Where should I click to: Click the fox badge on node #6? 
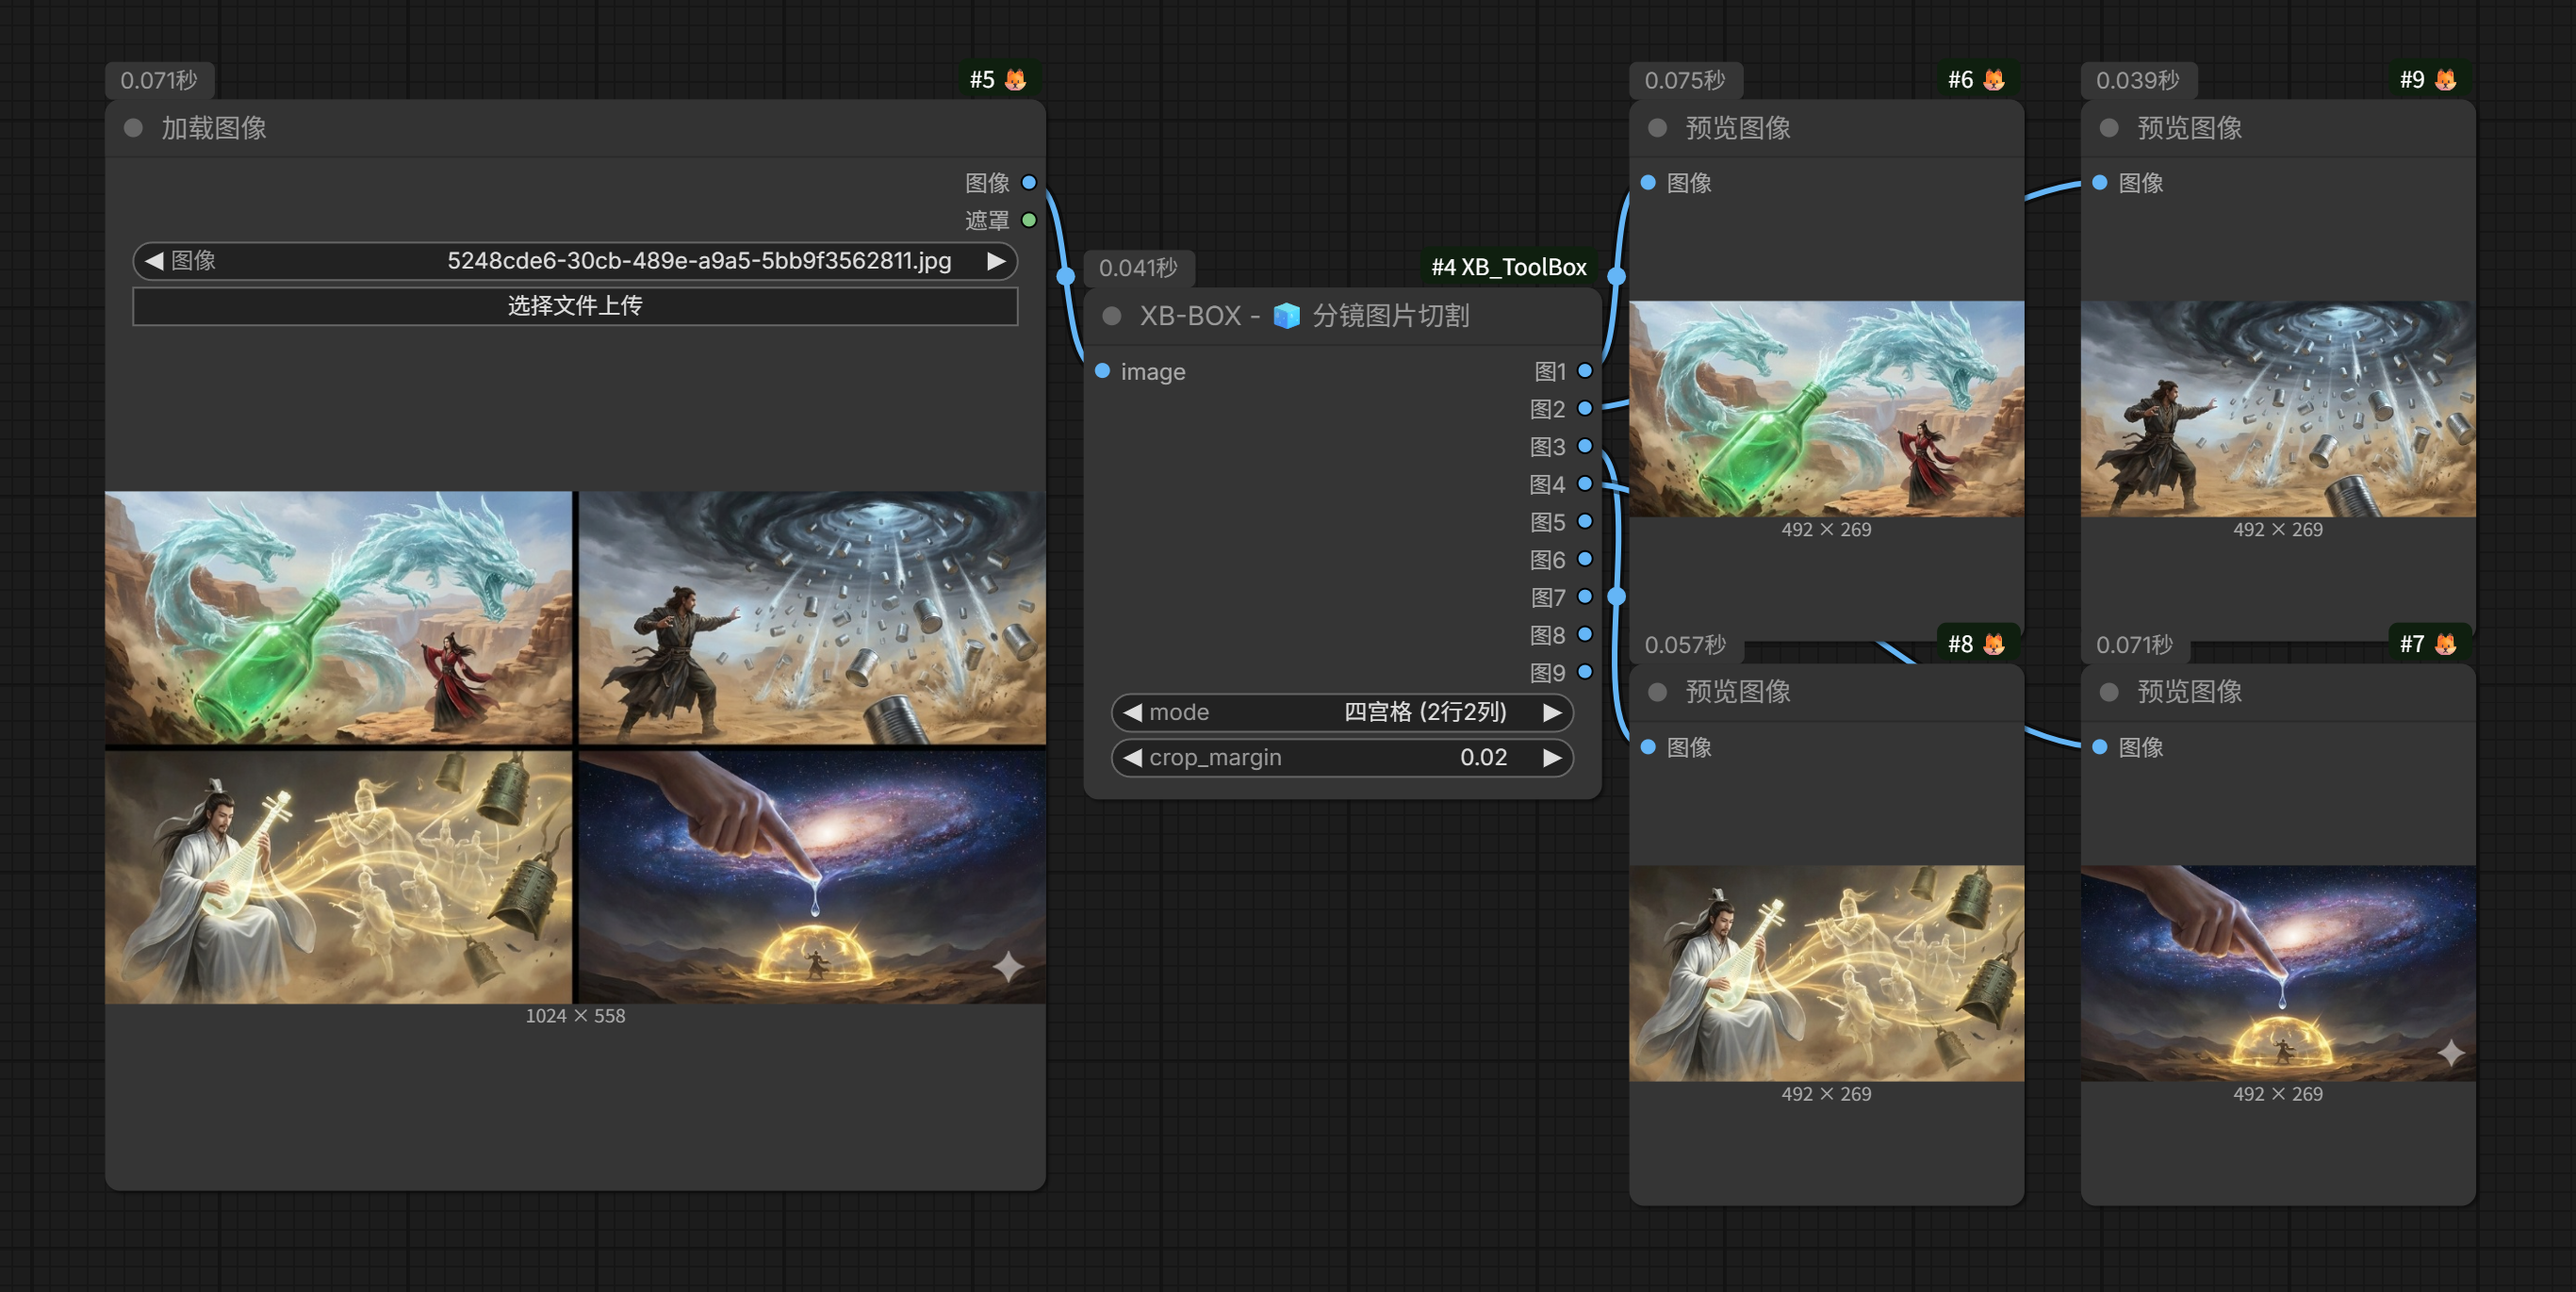pos(1993,80)
